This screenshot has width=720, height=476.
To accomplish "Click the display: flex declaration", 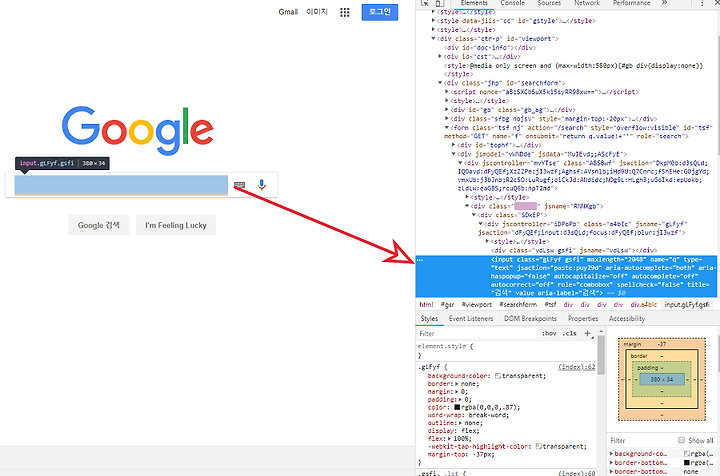I will pos(453,431).
